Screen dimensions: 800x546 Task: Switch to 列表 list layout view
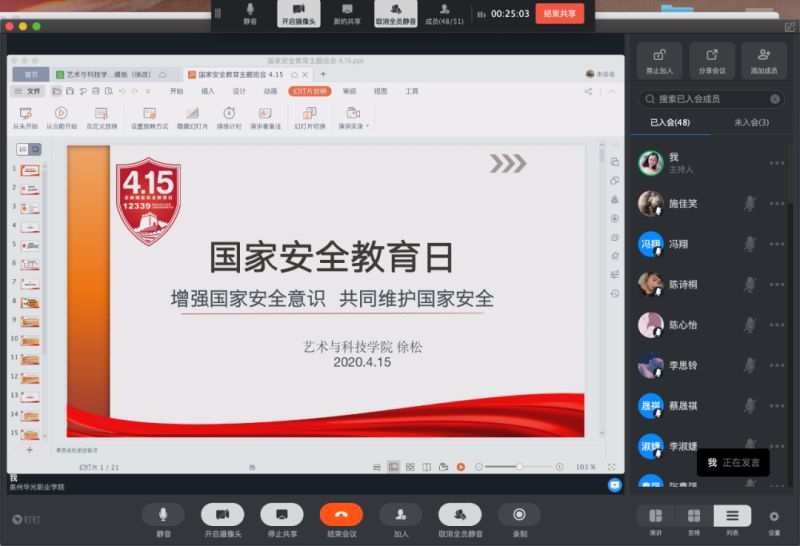732,516
